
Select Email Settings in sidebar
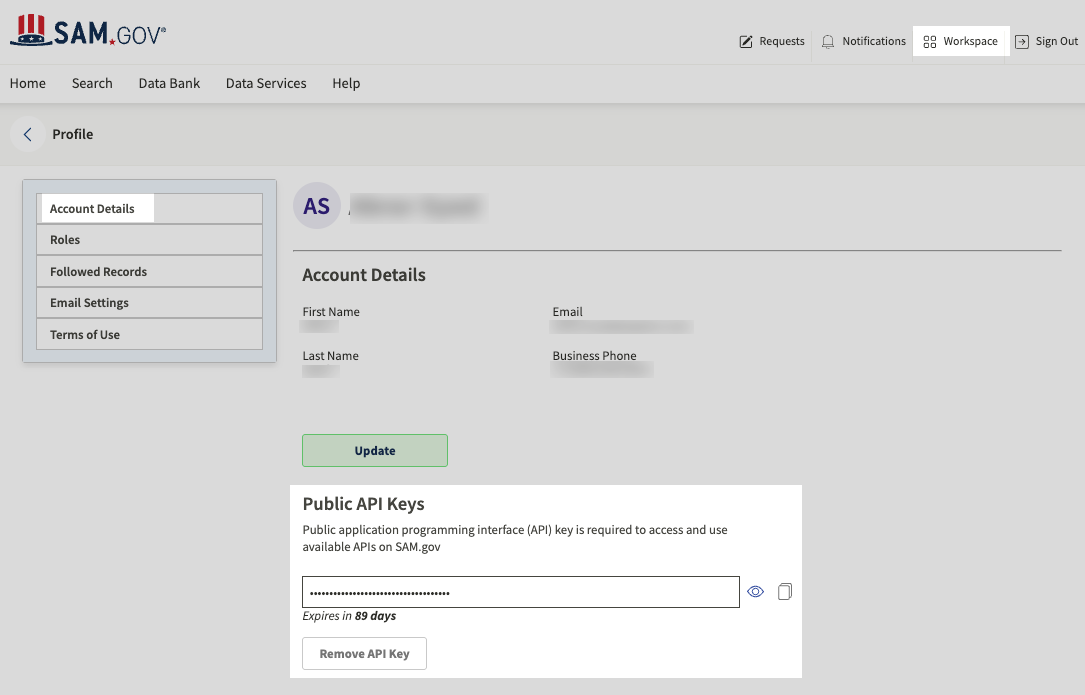(149, 303)
